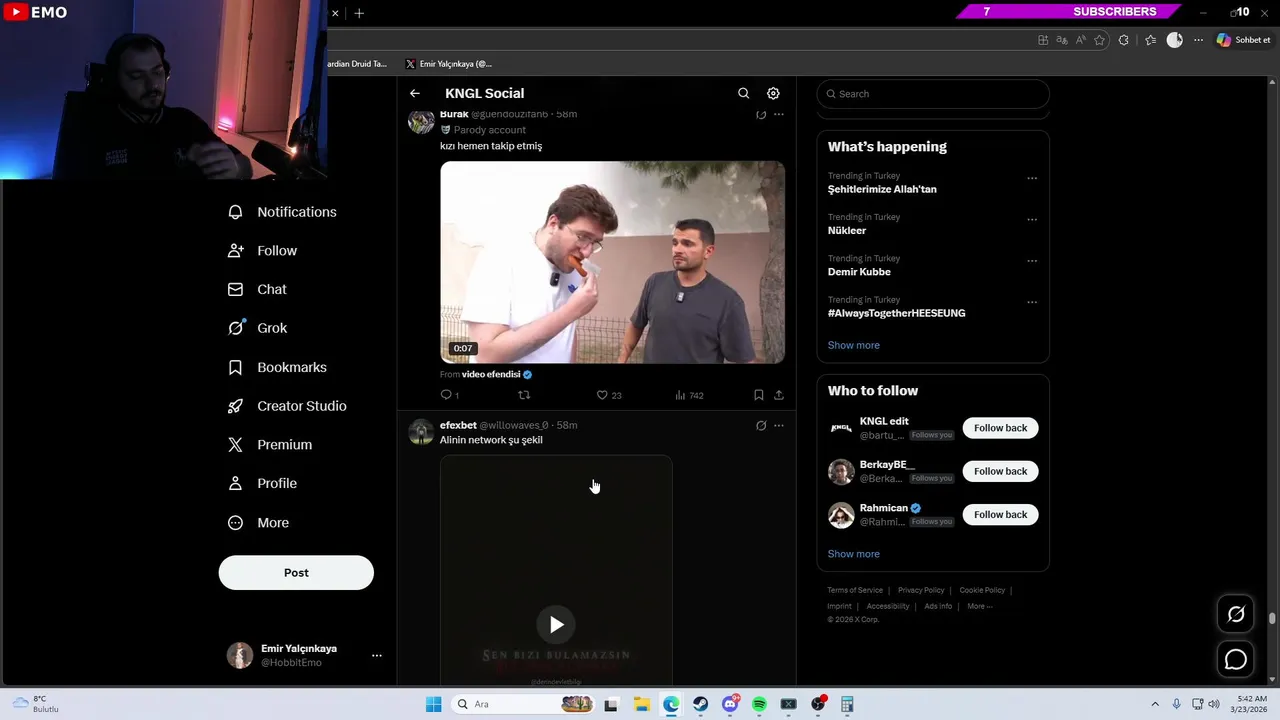The image size is (1280, 720).
Task: Ask Grok about Burak's post
Action: (761, 115)
